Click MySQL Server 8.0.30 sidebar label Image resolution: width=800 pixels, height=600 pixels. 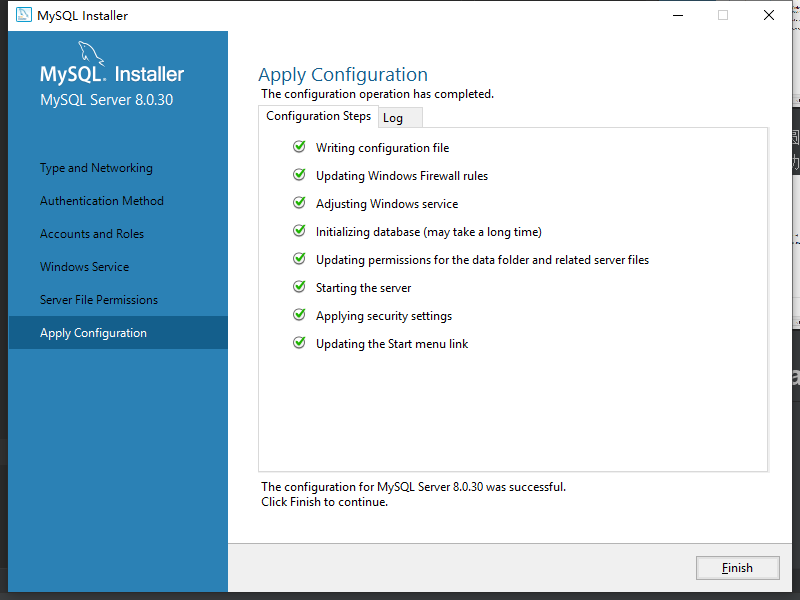coord(107,100)
